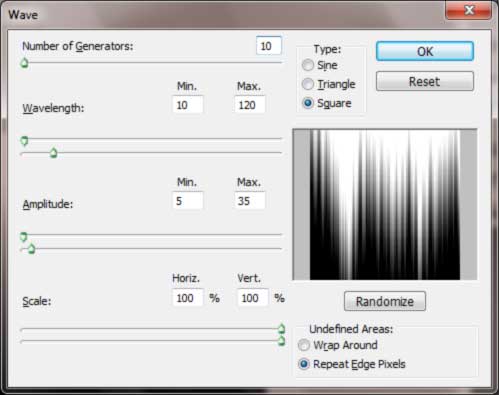Click the Vertical Scale percent field

(x=253, y=298)
